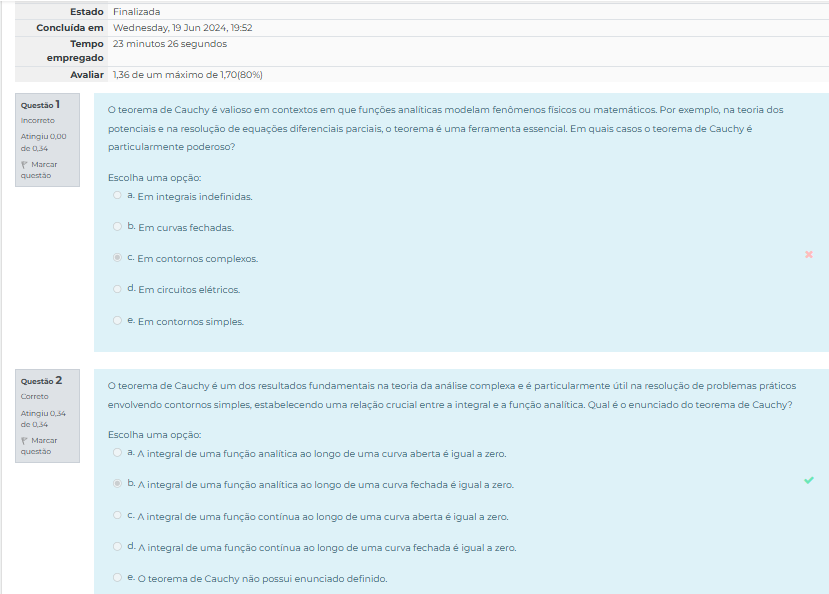
Task: Select Questão 2 option d, contínua curva fechada
Action: 117,546
